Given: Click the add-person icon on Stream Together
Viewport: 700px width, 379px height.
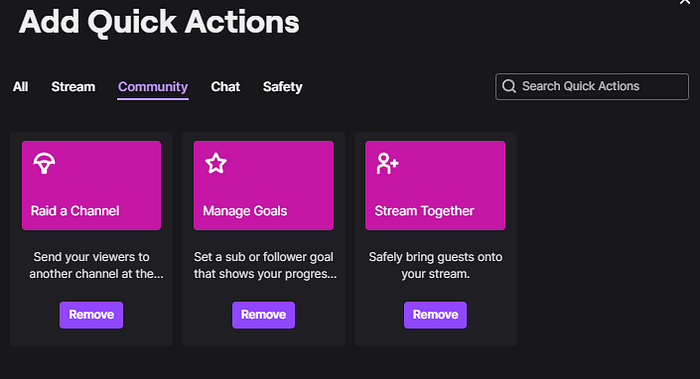Looking at the screenshot, I should [387, 163].
